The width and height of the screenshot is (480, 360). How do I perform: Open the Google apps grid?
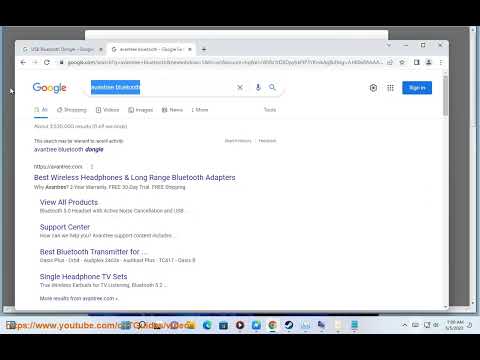point(390,88)
